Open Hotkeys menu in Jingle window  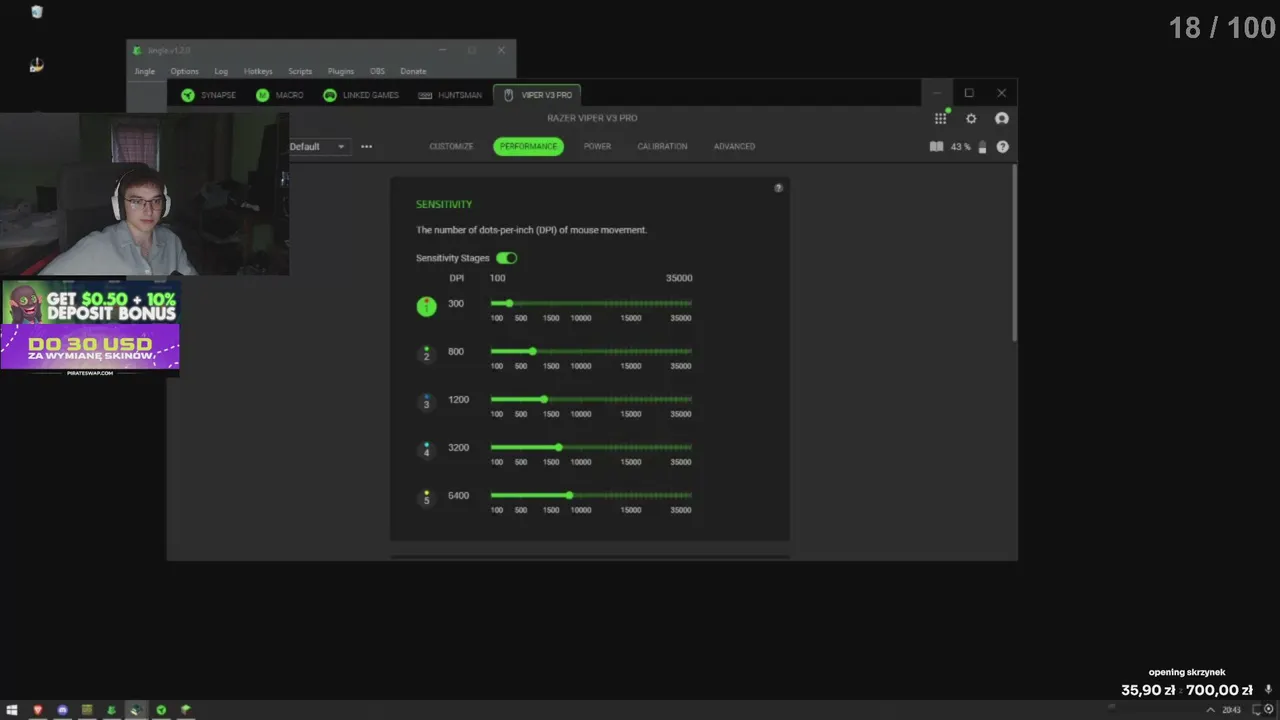258,72
